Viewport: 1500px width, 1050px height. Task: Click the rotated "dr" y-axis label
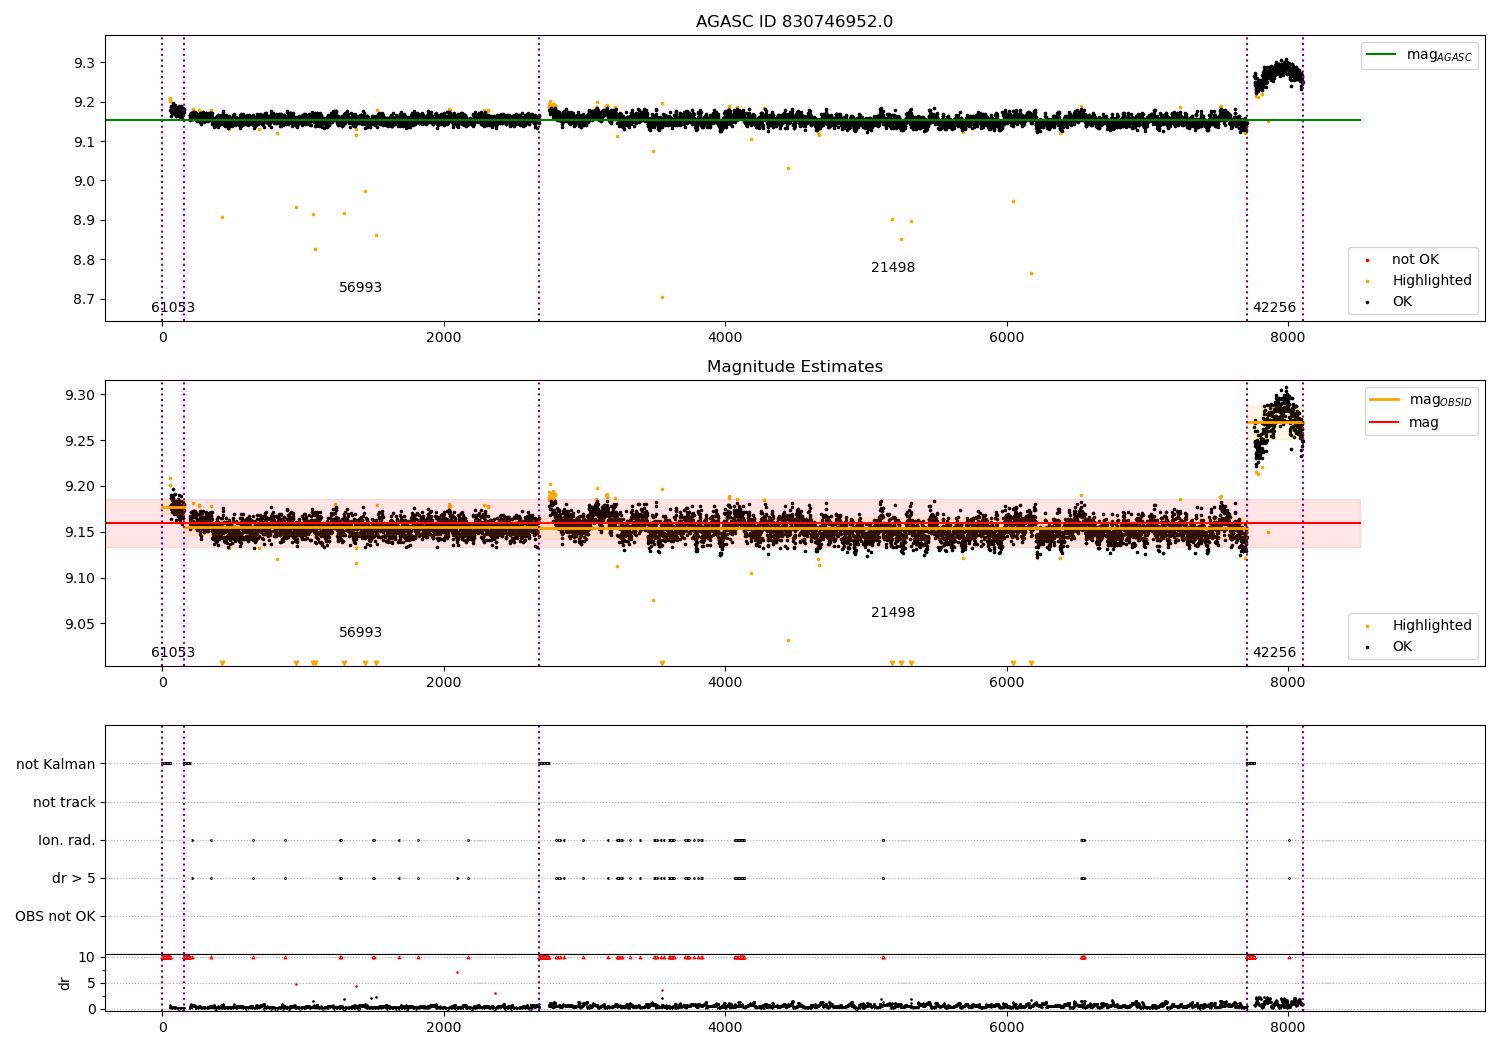(x=65, y=983)
